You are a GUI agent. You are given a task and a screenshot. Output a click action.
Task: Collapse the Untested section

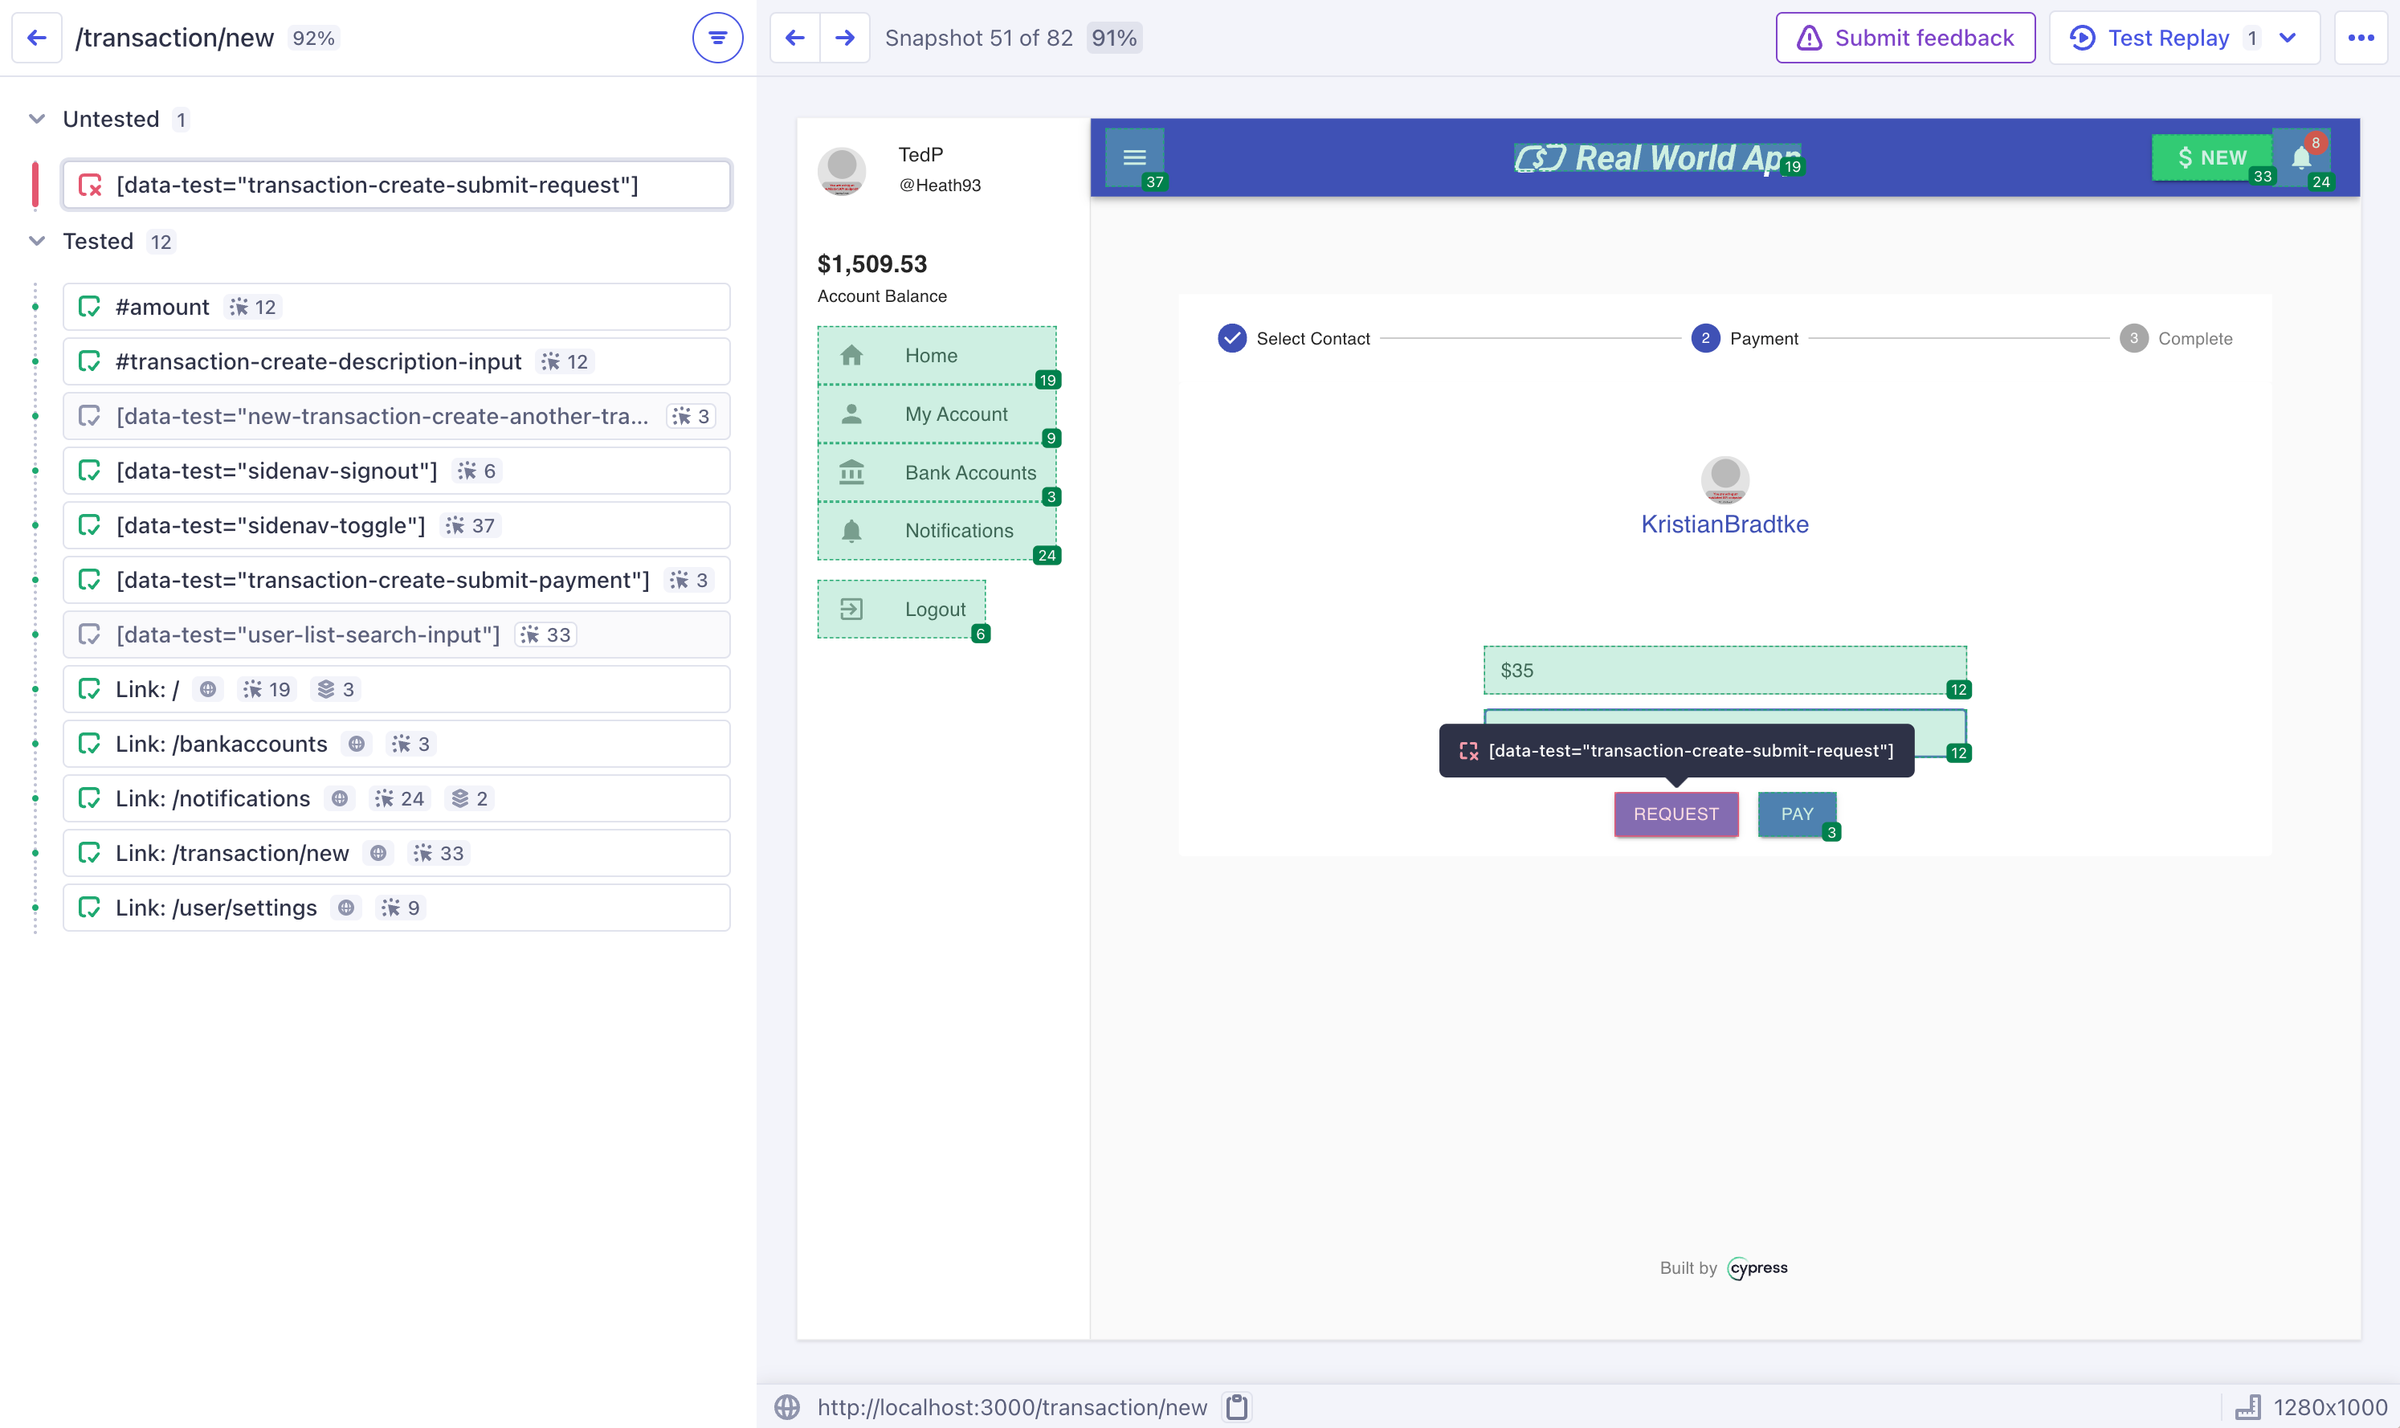click(x=37, y=119)
